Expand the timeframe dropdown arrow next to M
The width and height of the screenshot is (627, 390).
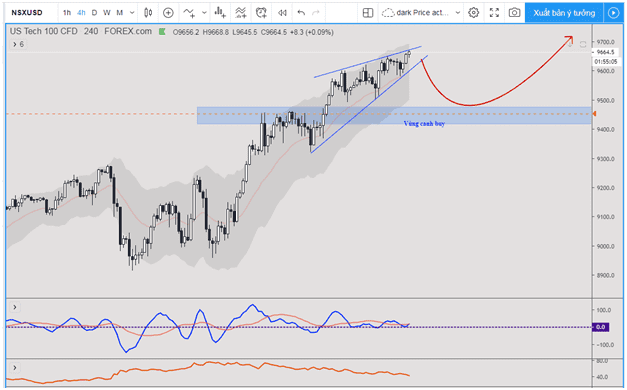pyautogui.click(x=132, y=13)
